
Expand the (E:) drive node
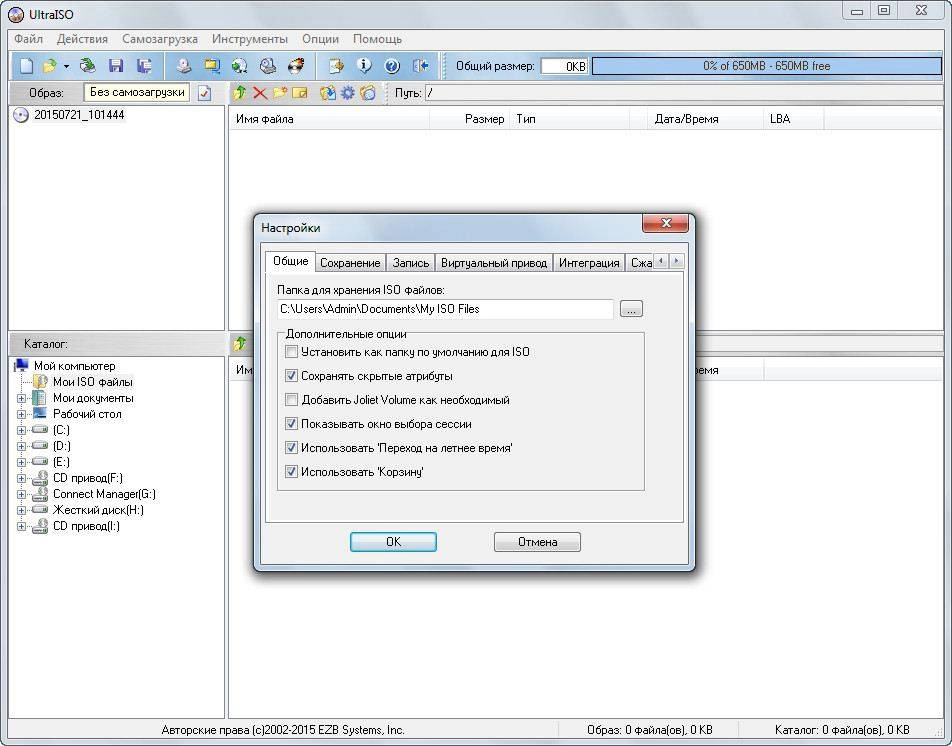click(x=21, y=463)
